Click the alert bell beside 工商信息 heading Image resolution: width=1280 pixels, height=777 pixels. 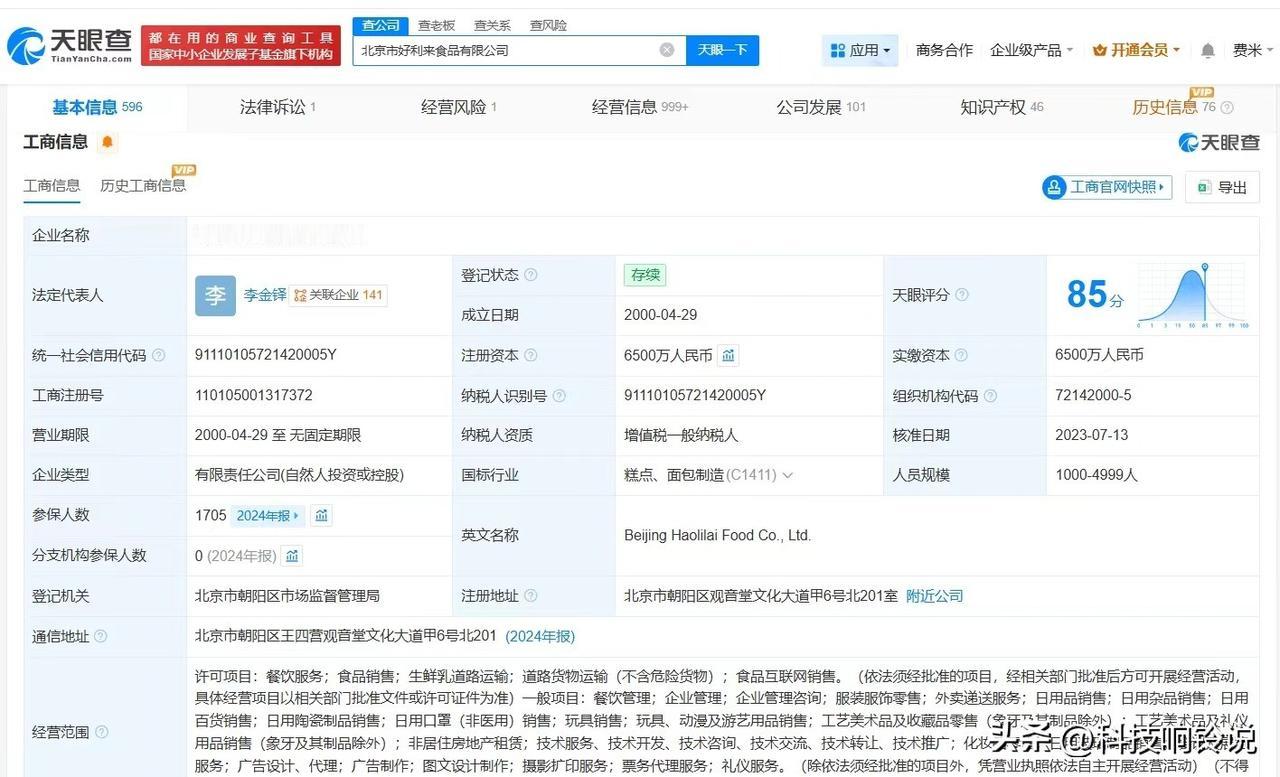[107, 143]
